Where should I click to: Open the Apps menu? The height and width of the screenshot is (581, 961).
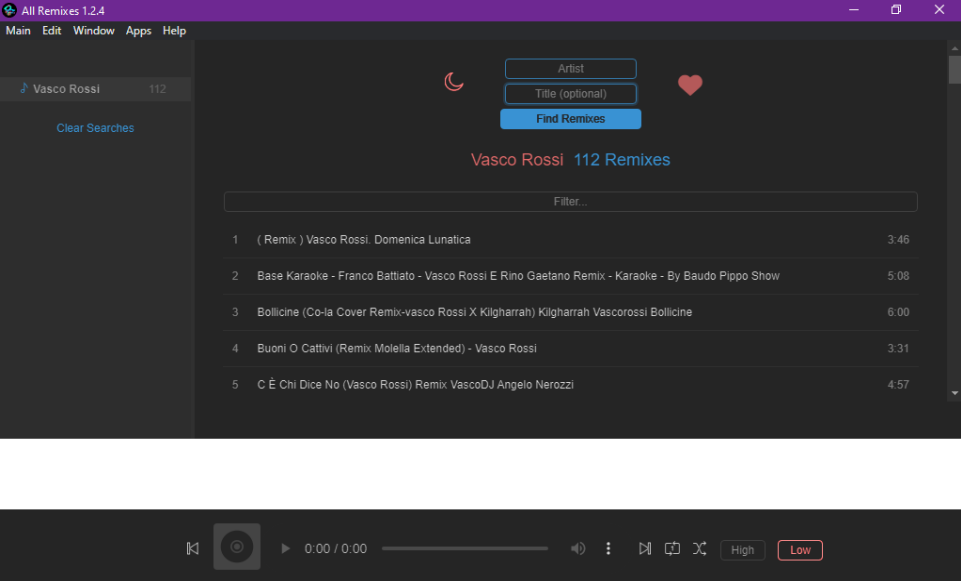[139, 31]
